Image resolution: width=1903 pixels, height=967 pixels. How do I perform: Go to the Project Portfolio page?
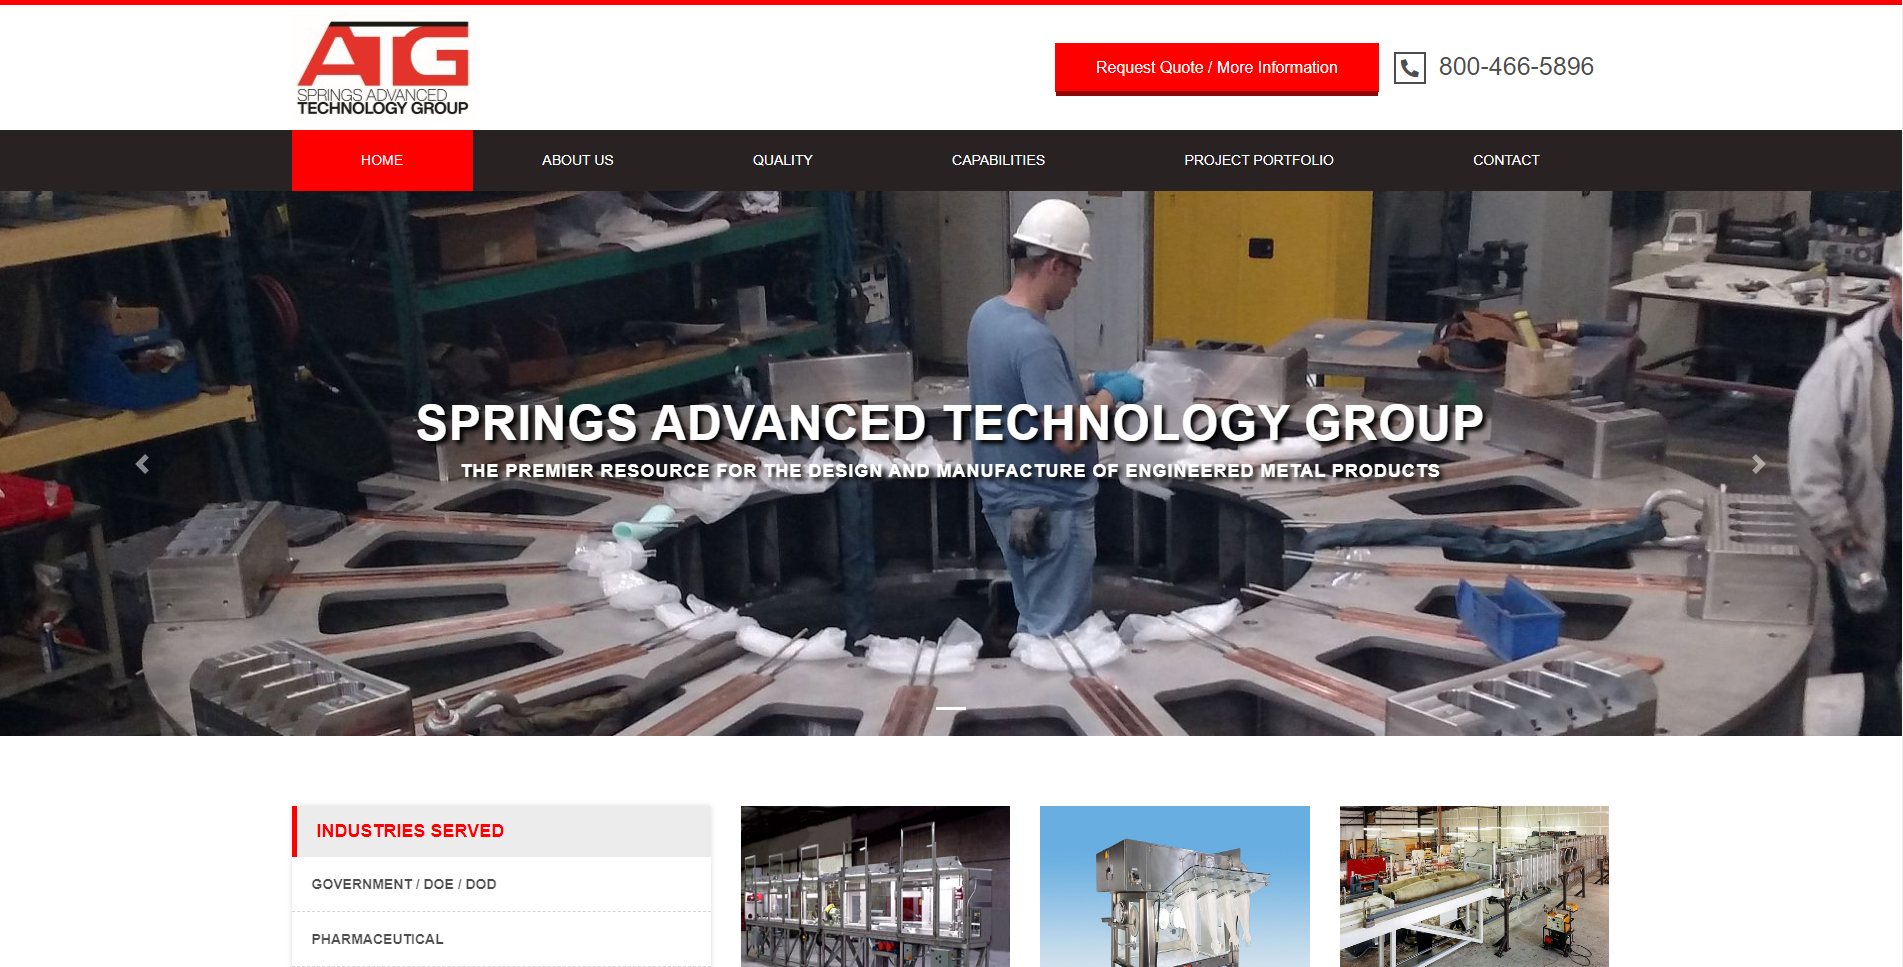1258,160
